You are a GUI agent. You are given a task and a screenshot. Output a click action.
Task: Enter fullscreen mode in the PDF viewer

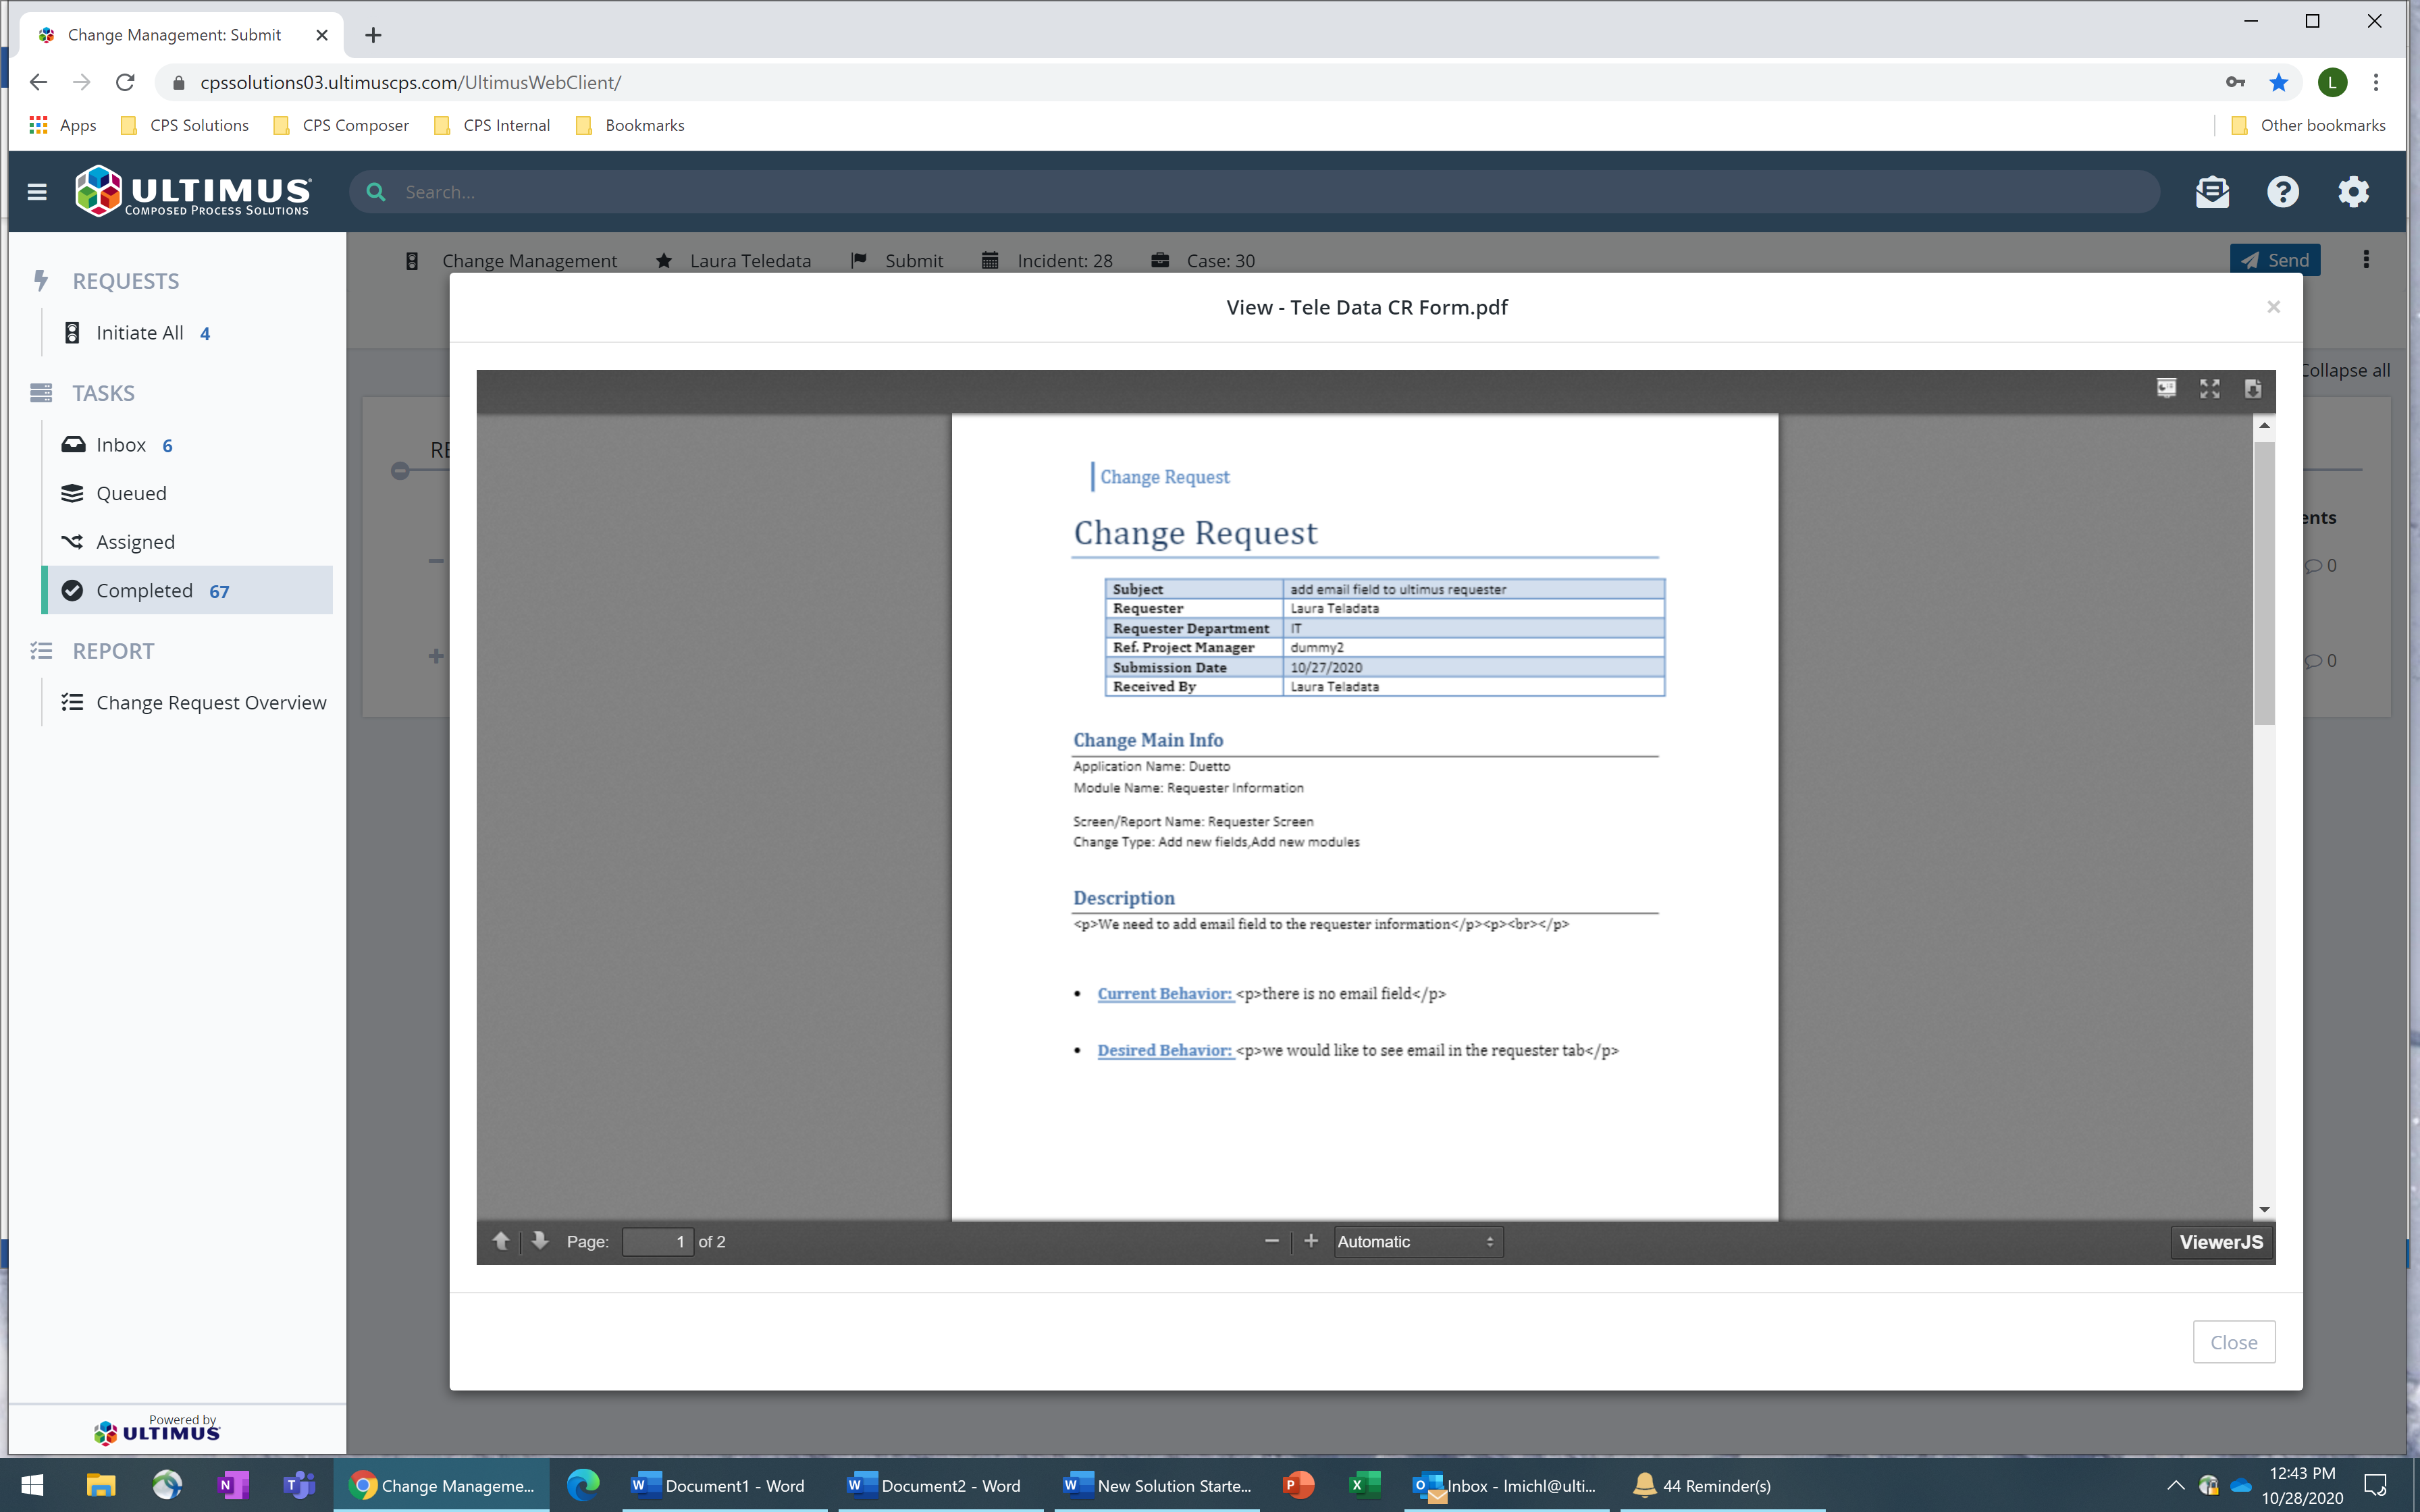[x=2210, y=389]
